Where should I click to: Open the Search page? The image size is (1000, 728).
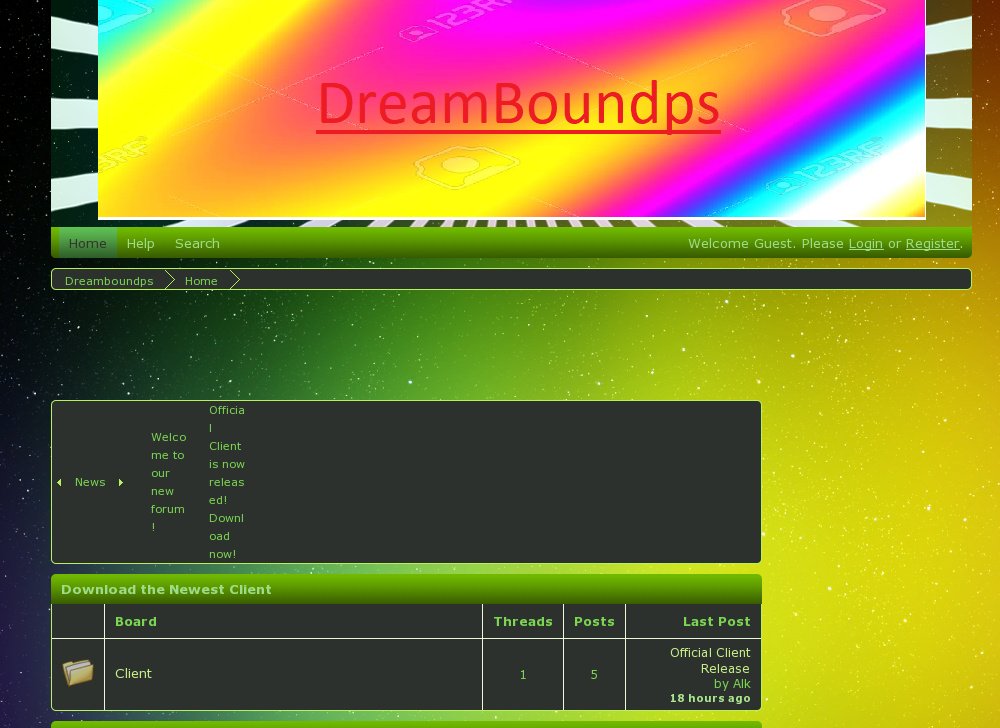[197, 243]
